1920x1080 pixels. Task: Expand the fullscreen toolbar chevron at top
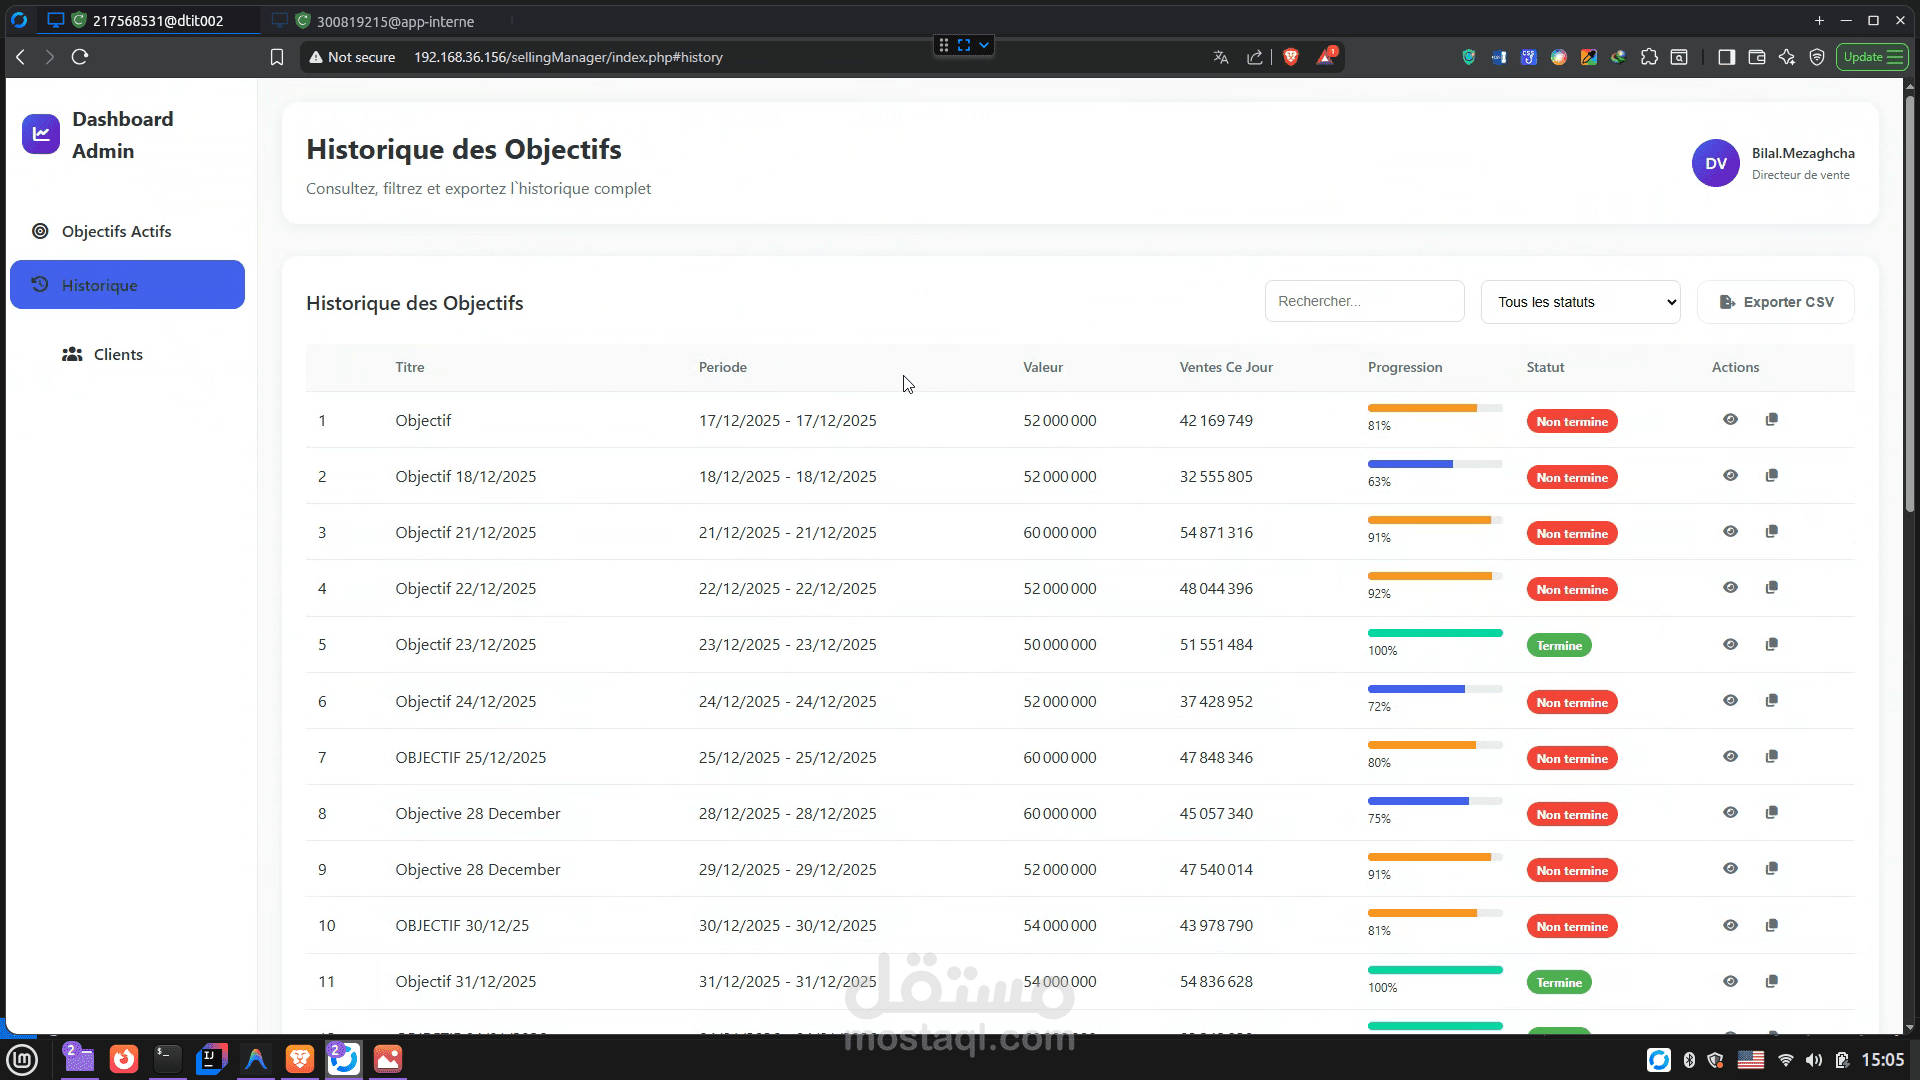[x=984, y=45]
